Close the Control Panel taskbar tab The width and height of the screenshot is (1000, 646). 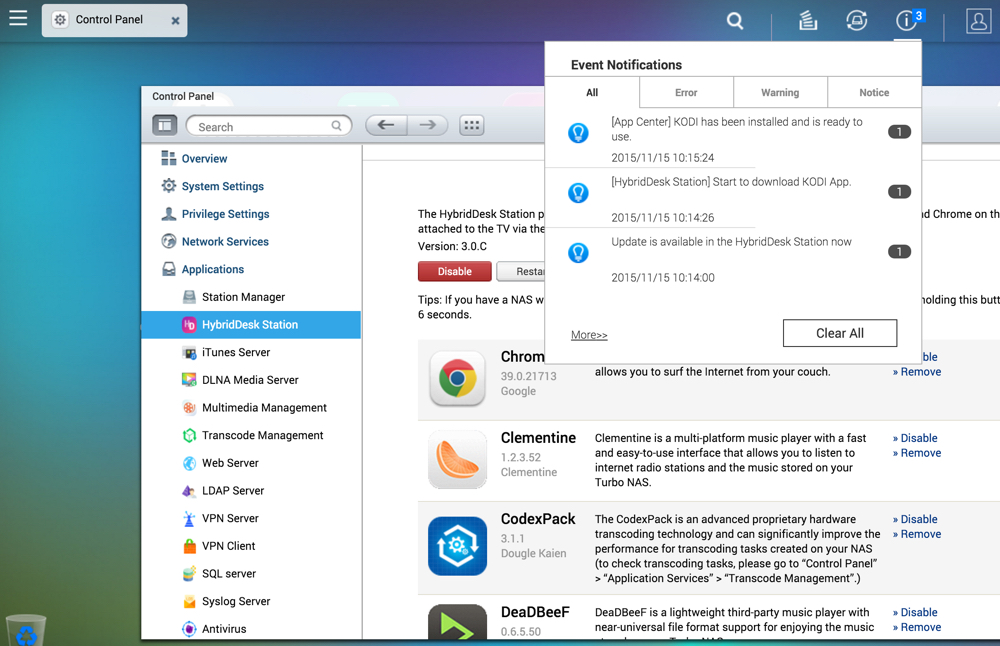point(175,20)
